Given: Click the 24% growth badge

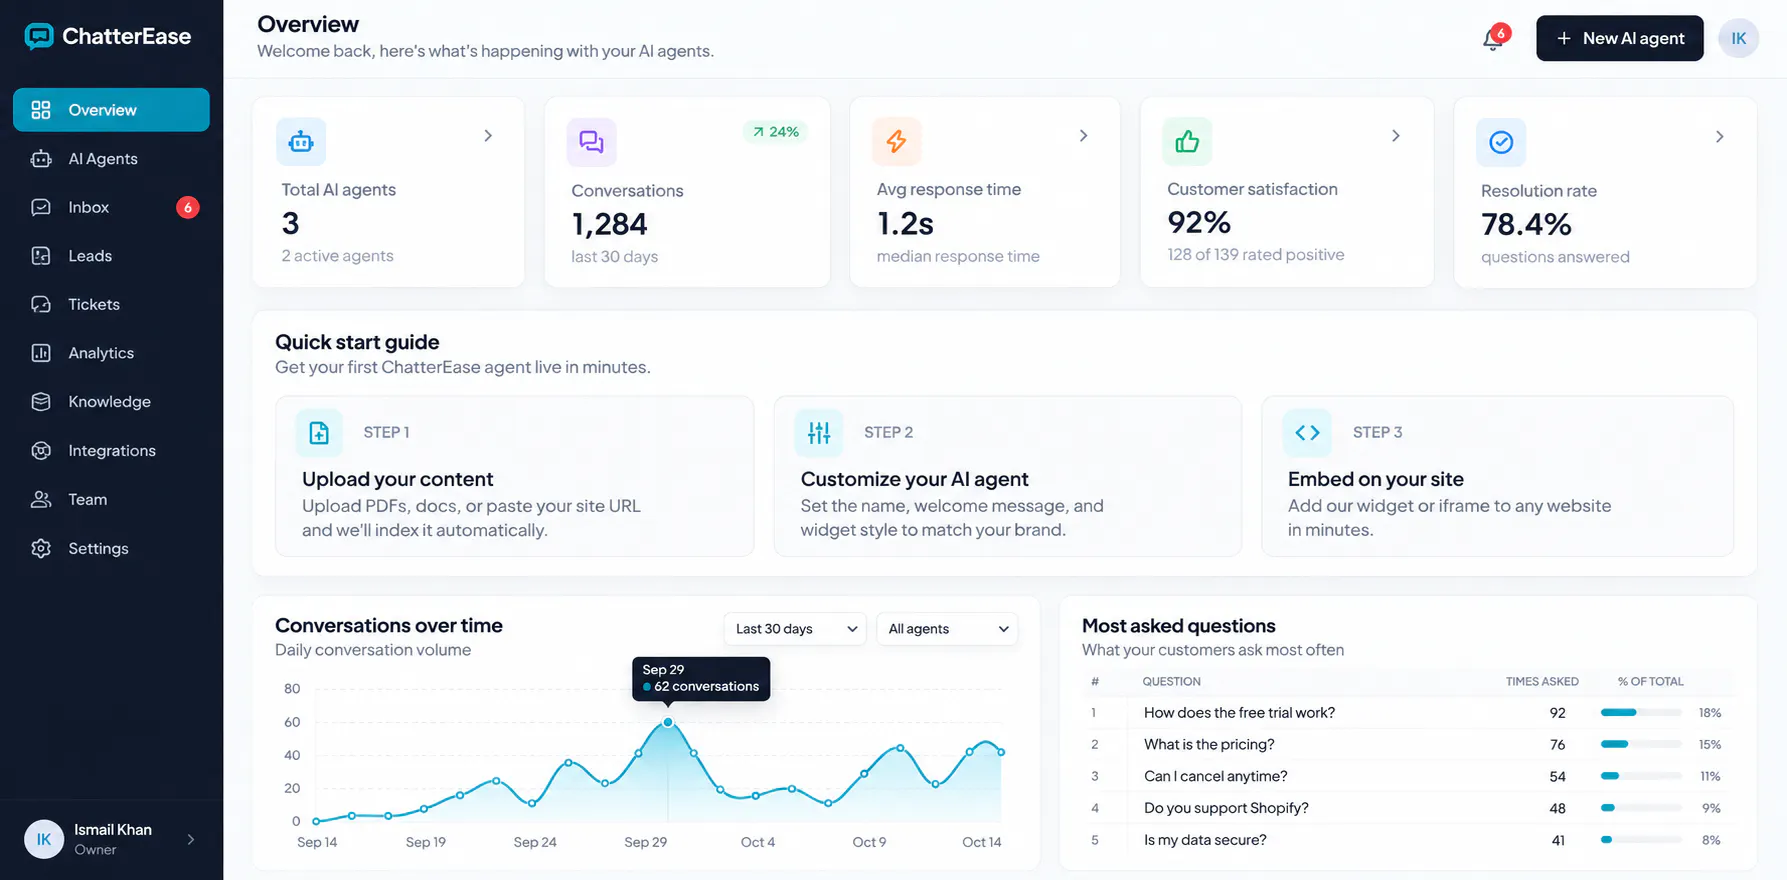Looking at the screenshot, I should click(x=776, y=132).
